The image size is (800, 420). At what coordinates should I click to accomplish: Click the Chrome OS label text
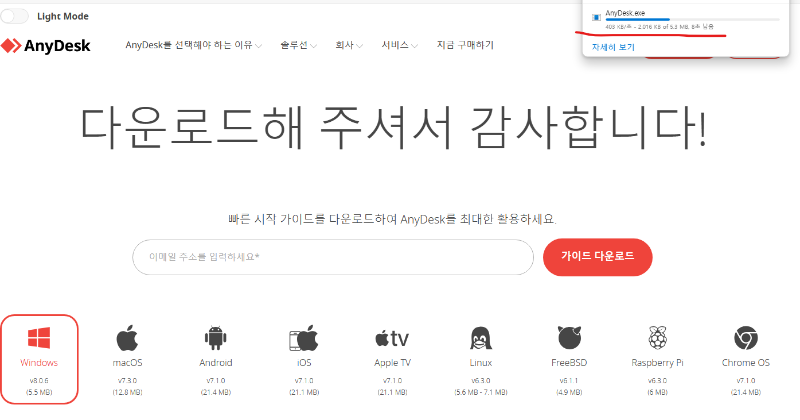point(745,363)
